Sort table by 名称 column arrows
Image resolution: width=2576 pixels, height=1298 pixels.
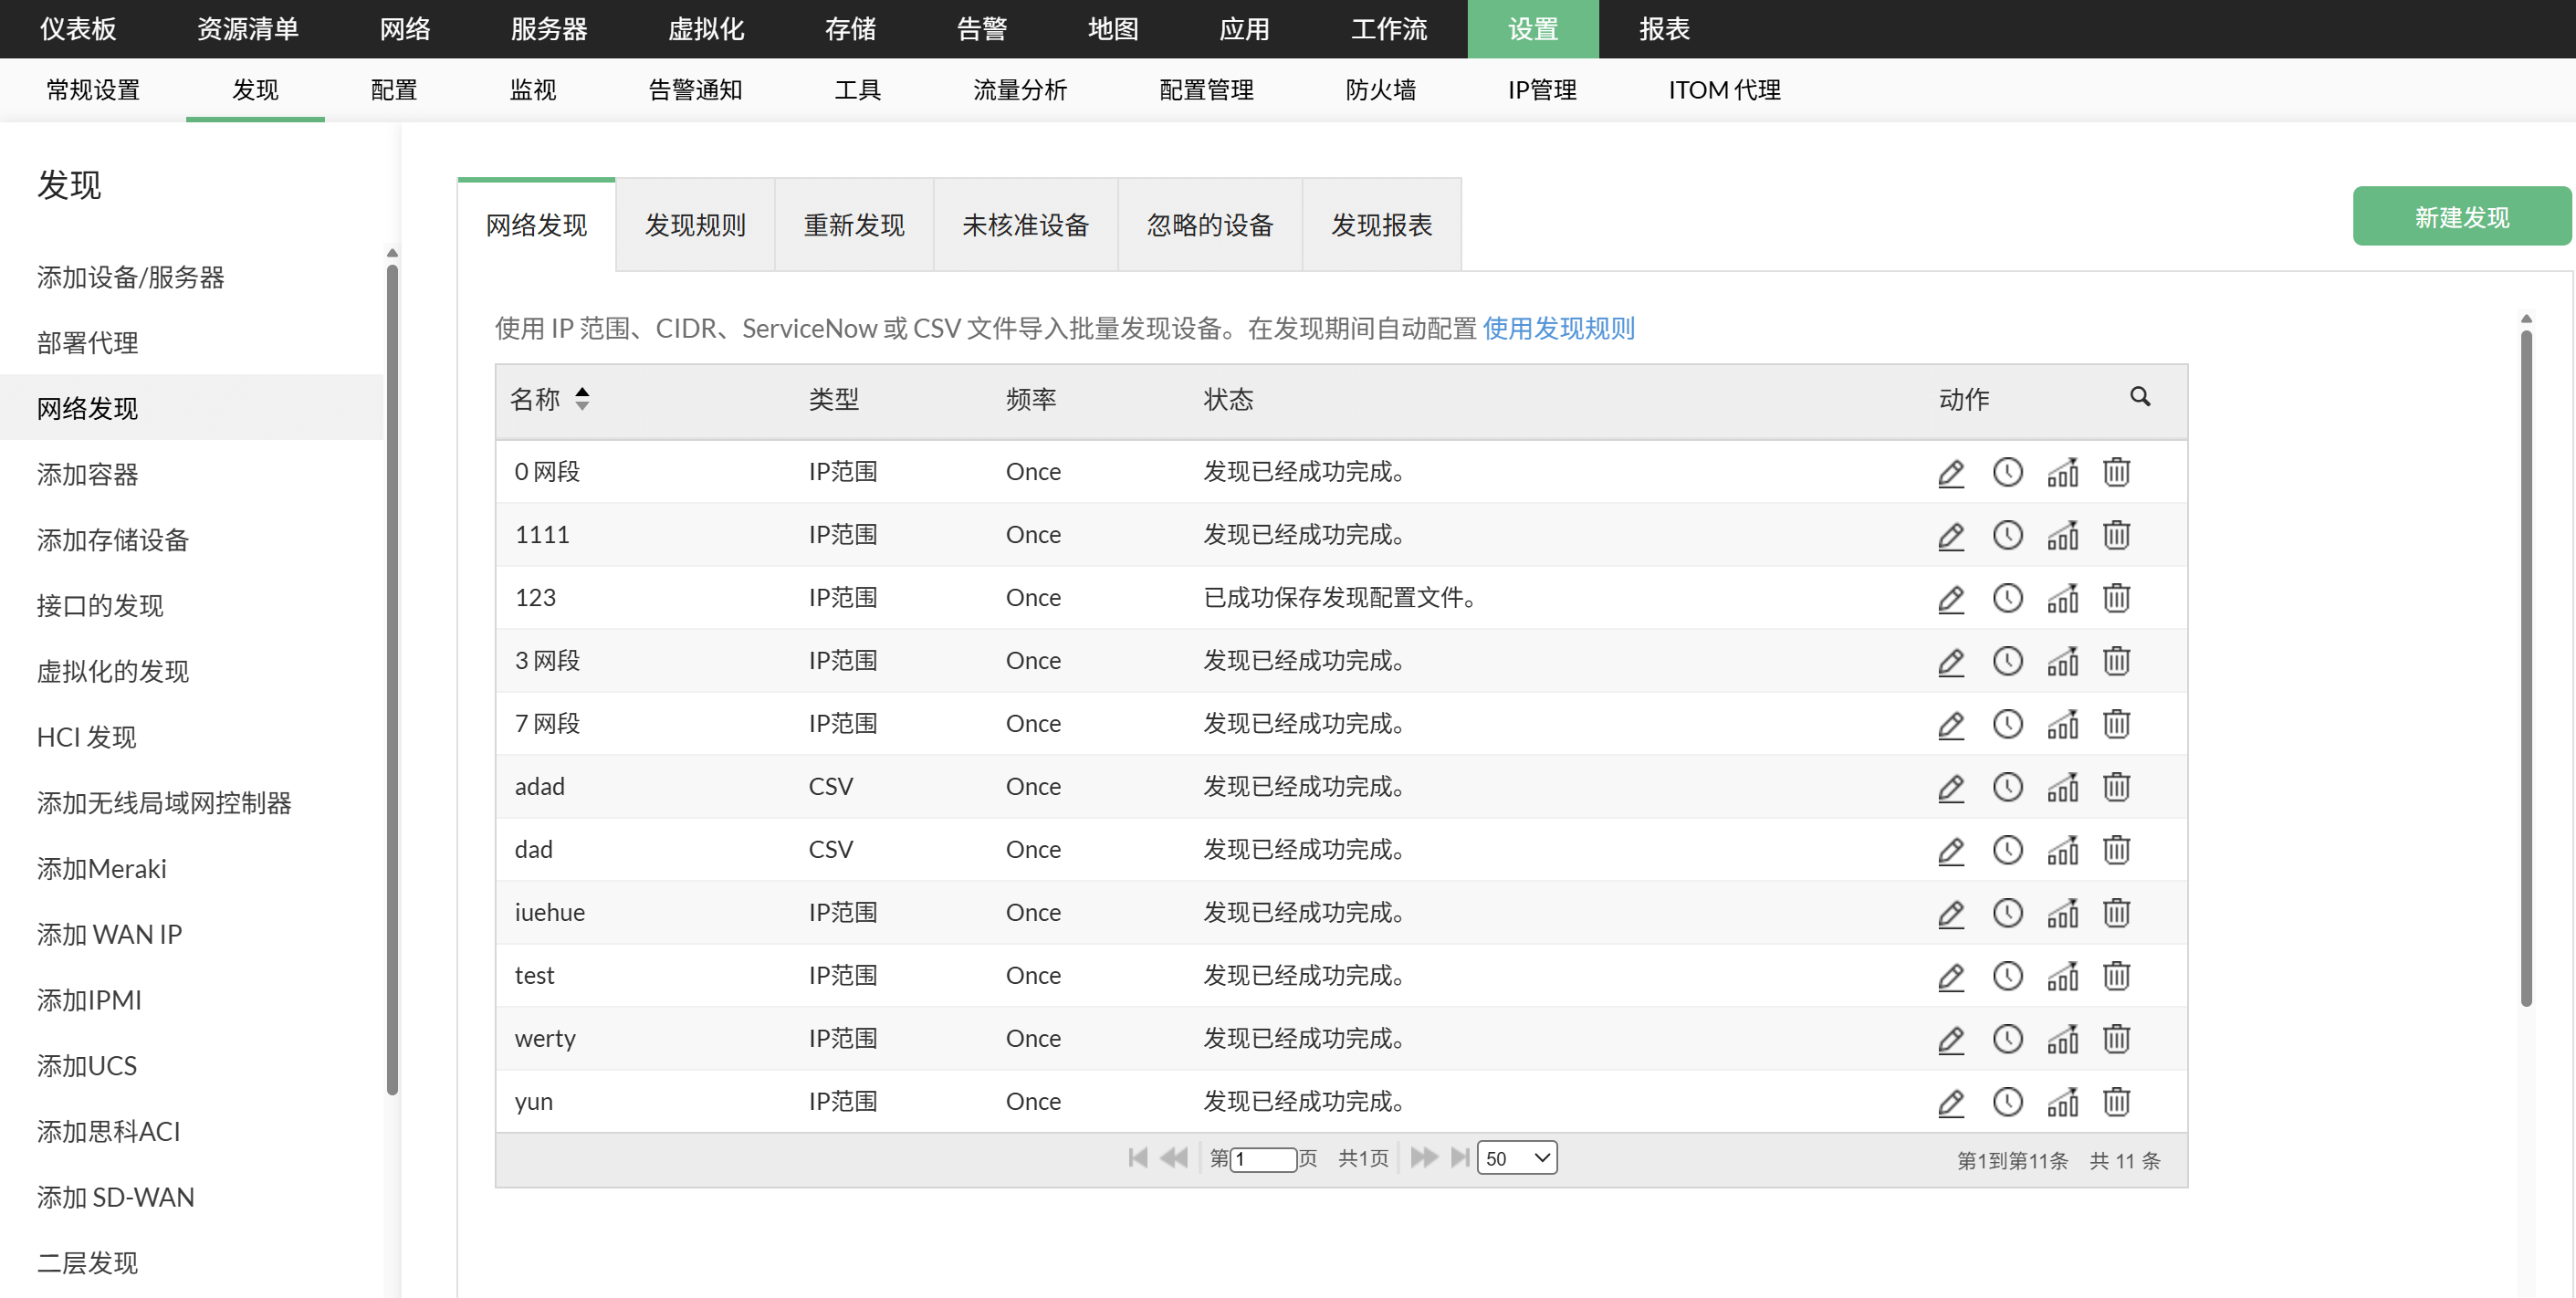[582, 399]
